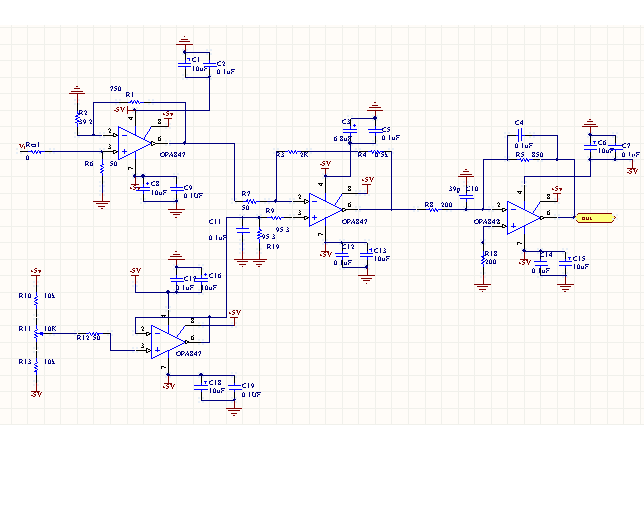Screen dimensions: 644x512
Task: Select the 39p capacitor C10
Action: (466, 196)
